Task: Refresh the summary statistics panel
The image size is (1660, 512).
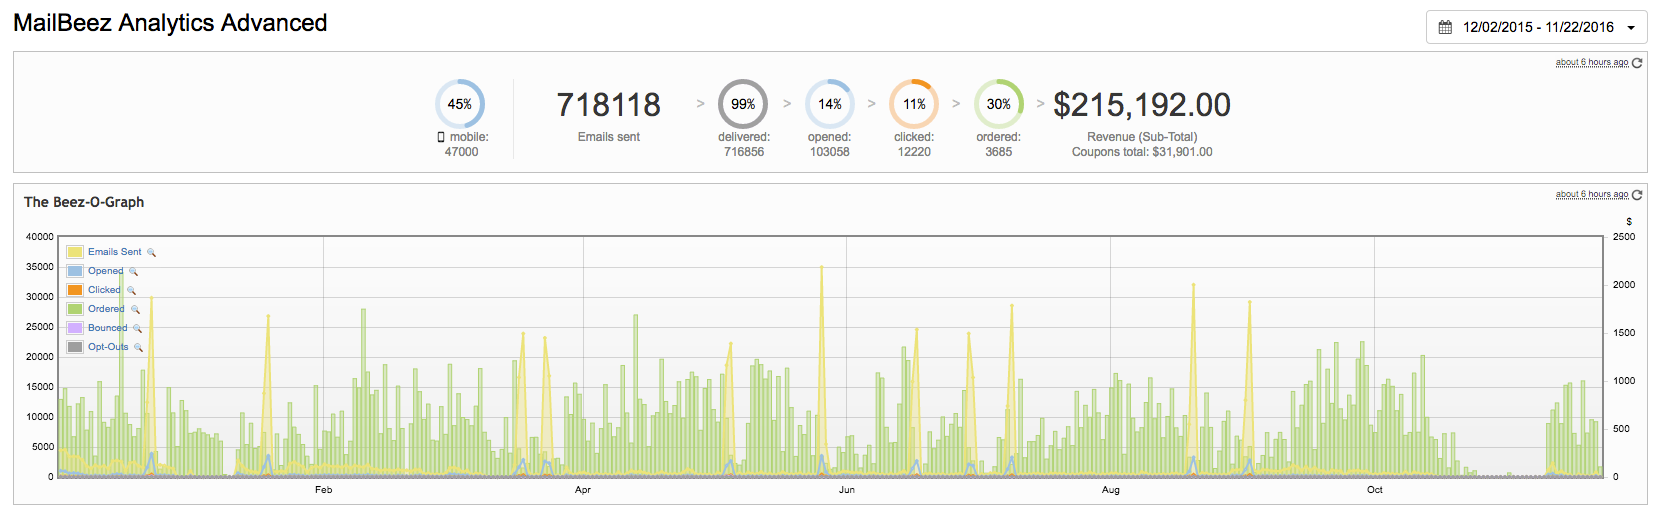Action: (1637, 62)
